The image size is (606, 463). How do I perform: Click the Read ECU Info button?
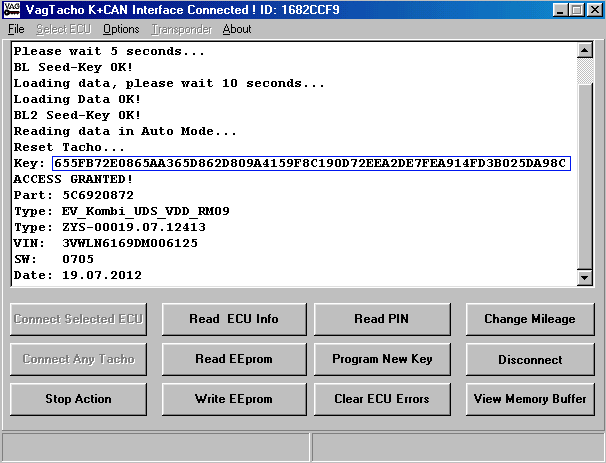point(234,319)
